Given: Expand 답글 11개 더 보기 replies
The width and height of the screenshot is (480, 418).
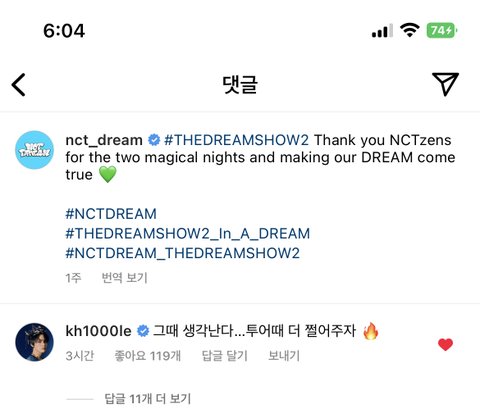Looking at the screenshot, I should 148,399.
